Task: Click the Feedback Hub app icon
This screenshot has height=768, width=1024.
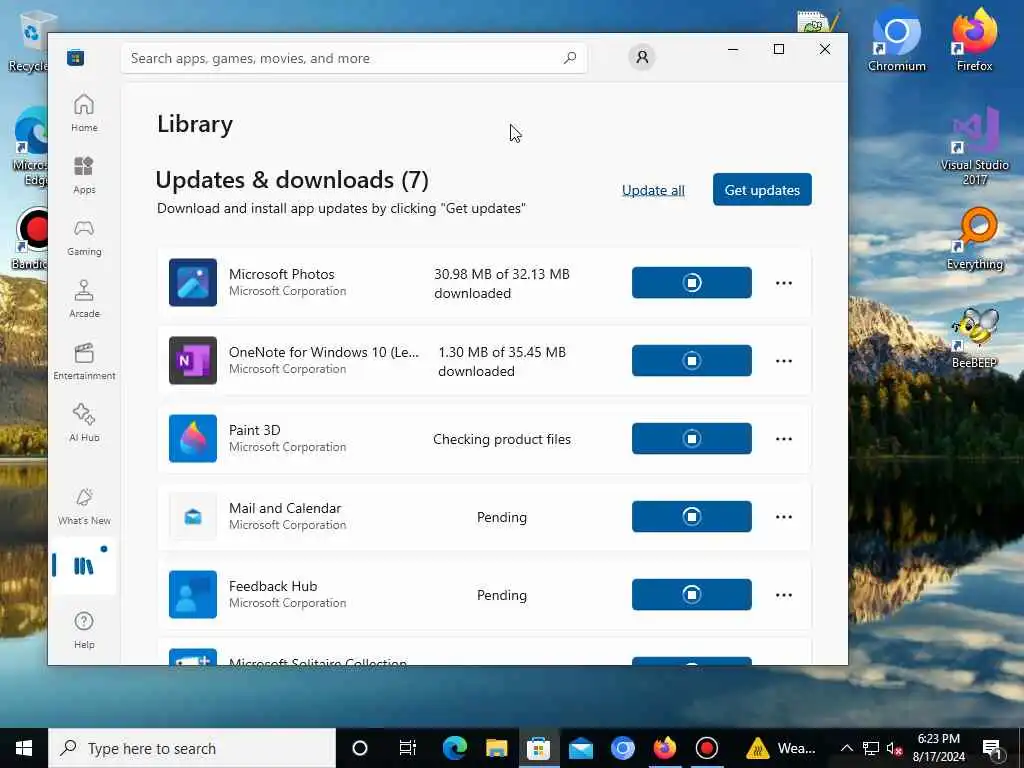Action: (193, 595)
